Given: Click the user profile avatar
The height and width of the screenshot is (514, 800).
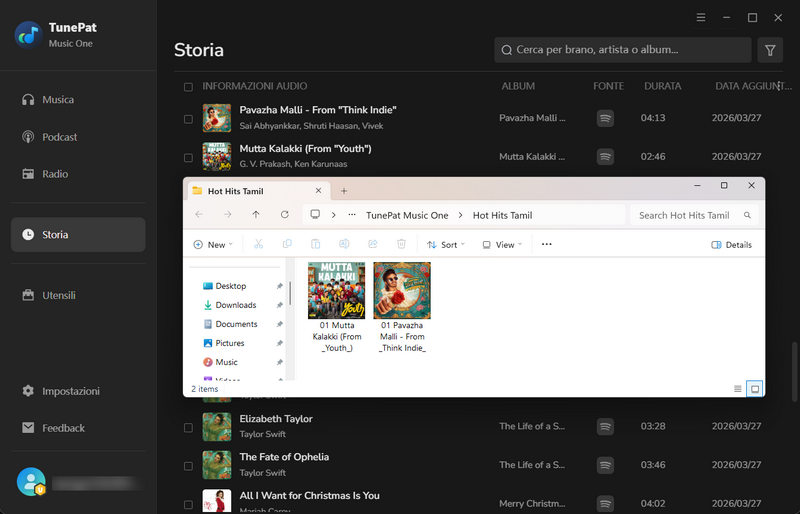Looking at the screenshot, I should point(31,481).
